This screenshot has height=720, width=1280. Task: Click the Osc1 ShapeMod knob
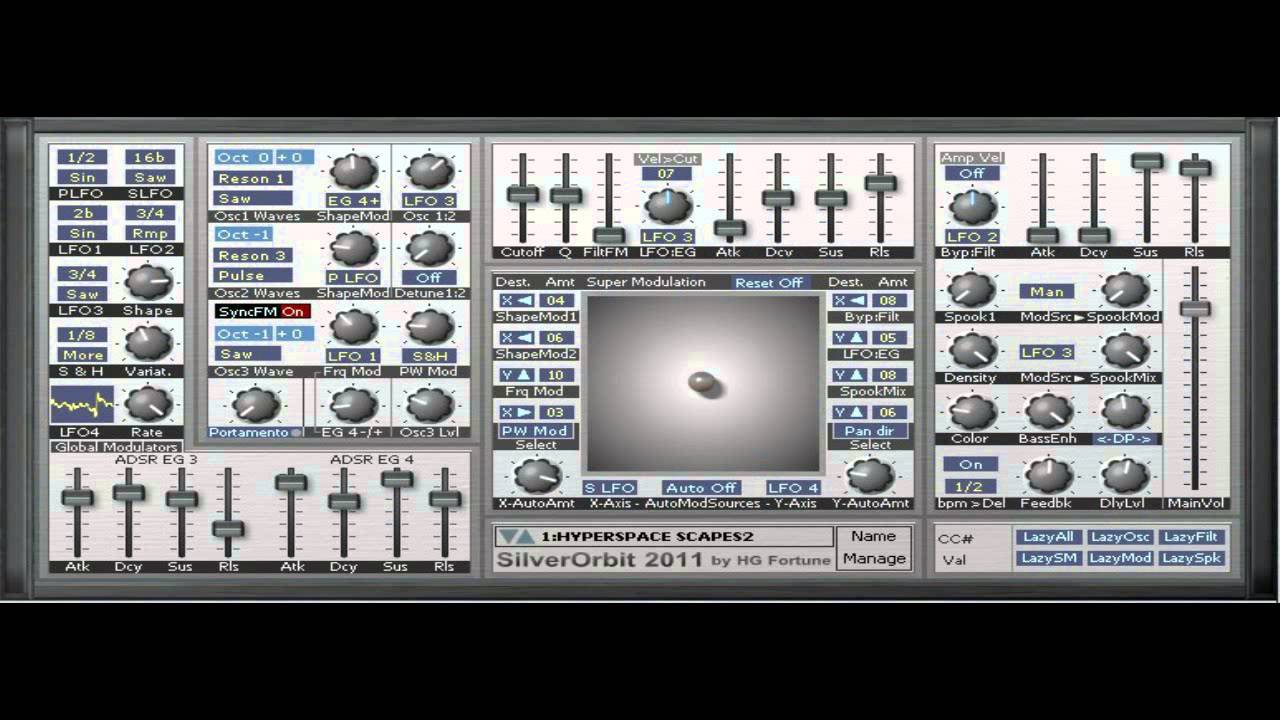[x=353, y=171]
